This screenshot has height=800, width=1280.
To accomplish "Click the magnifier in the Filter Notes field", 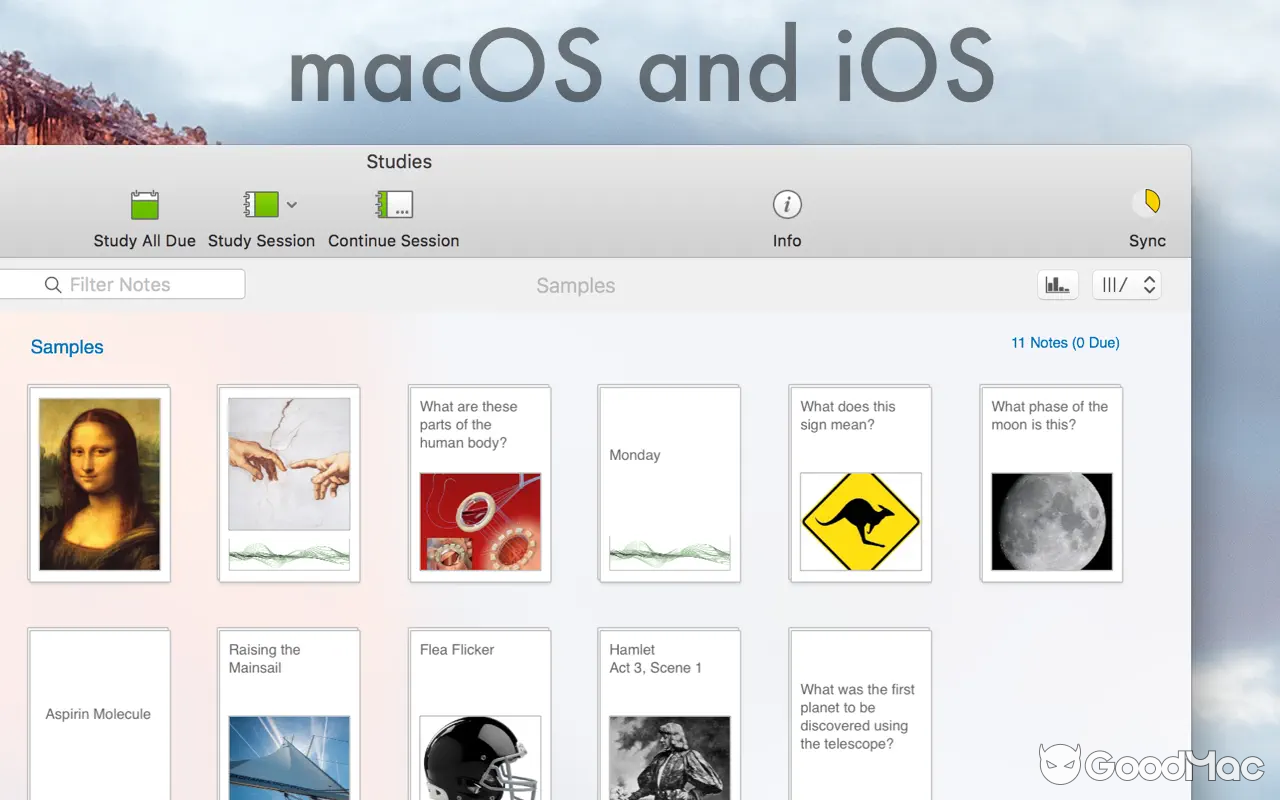I will pos(53,284).
